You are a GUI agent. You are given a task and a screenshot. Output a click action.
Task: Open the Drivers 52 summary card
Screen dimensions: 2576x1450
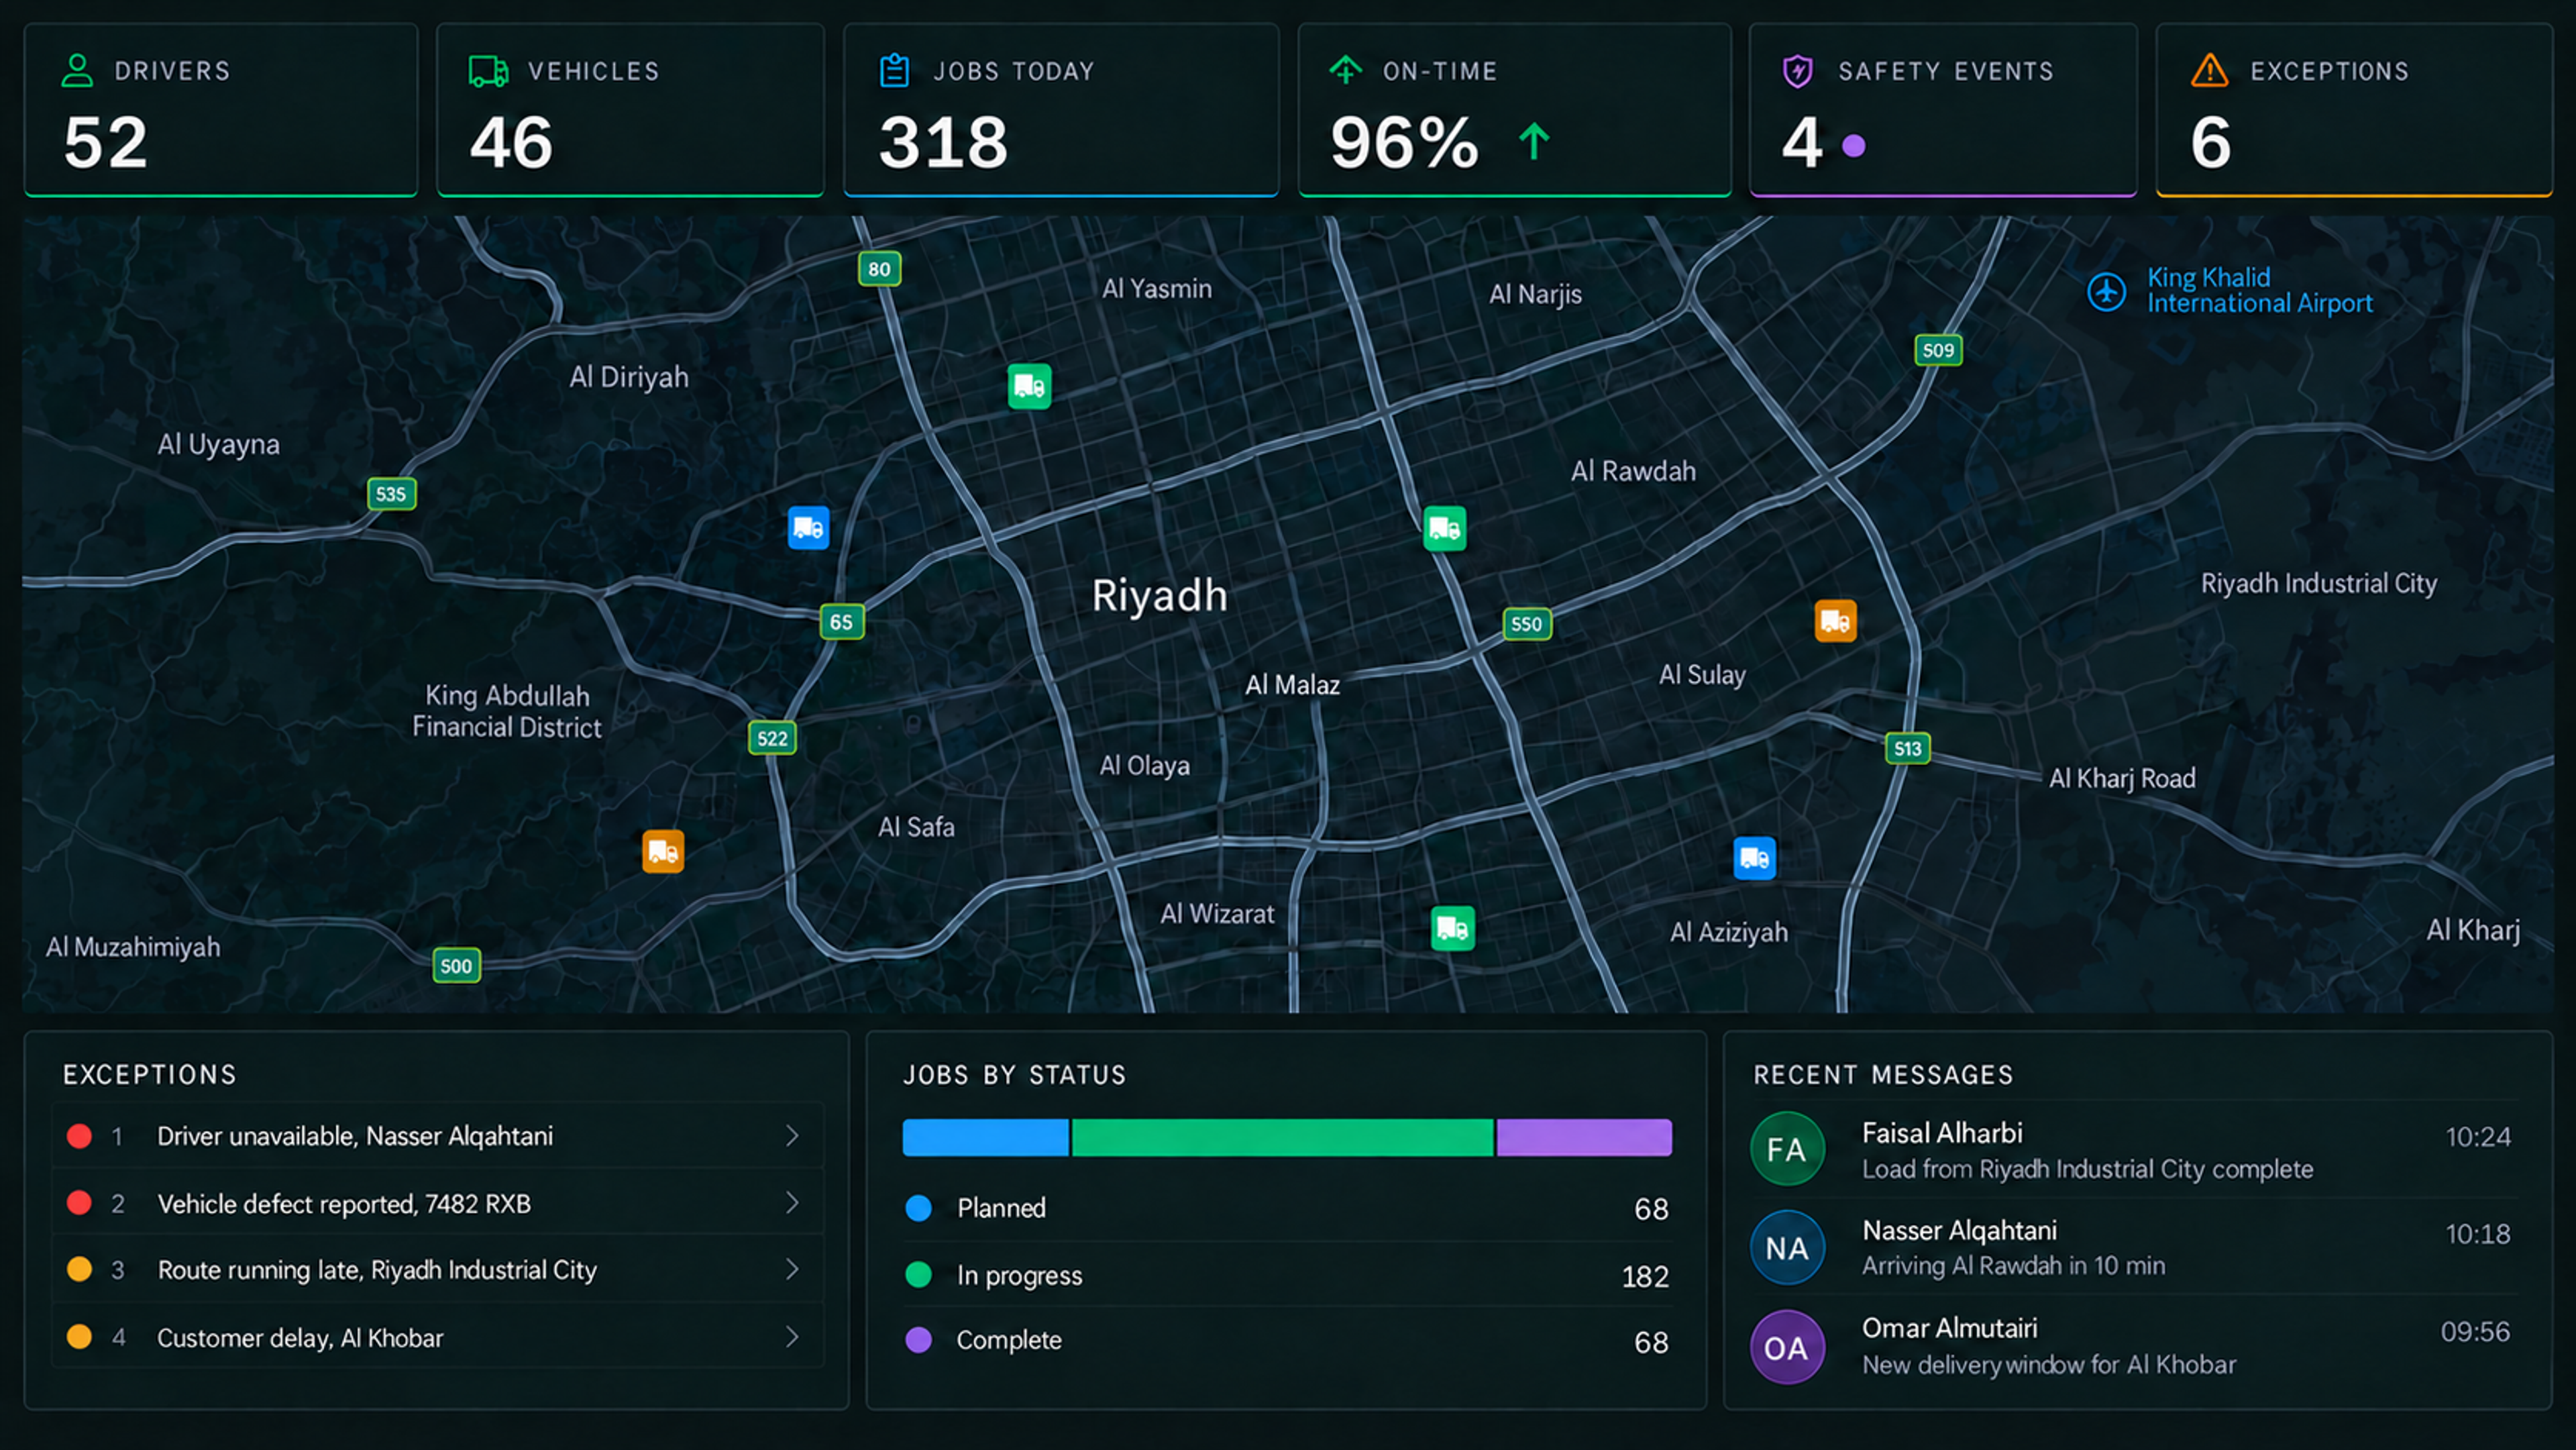[x=220, y=110]
